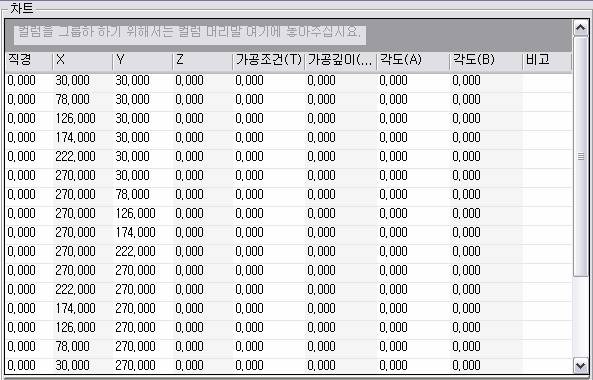The width and height of the screenshot is (593, 380).
Task: Click the scrollbar up arrow button
Action: (x=581, y=28)
